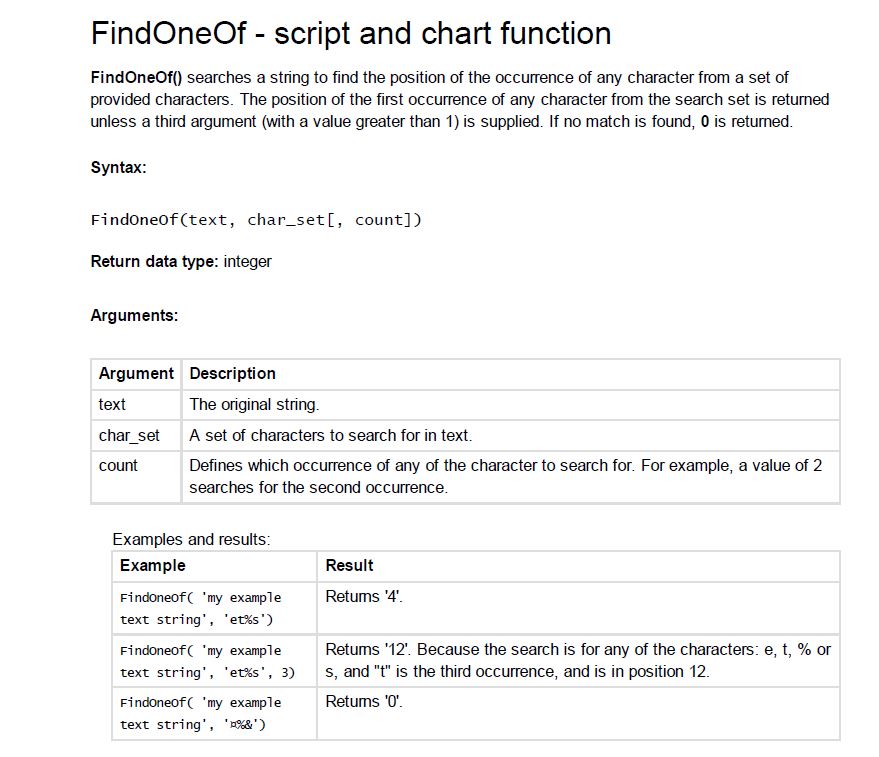This screenshot has width=879, height=757.
Task: Click the Argument column header
Action: (x=136, y=373)
